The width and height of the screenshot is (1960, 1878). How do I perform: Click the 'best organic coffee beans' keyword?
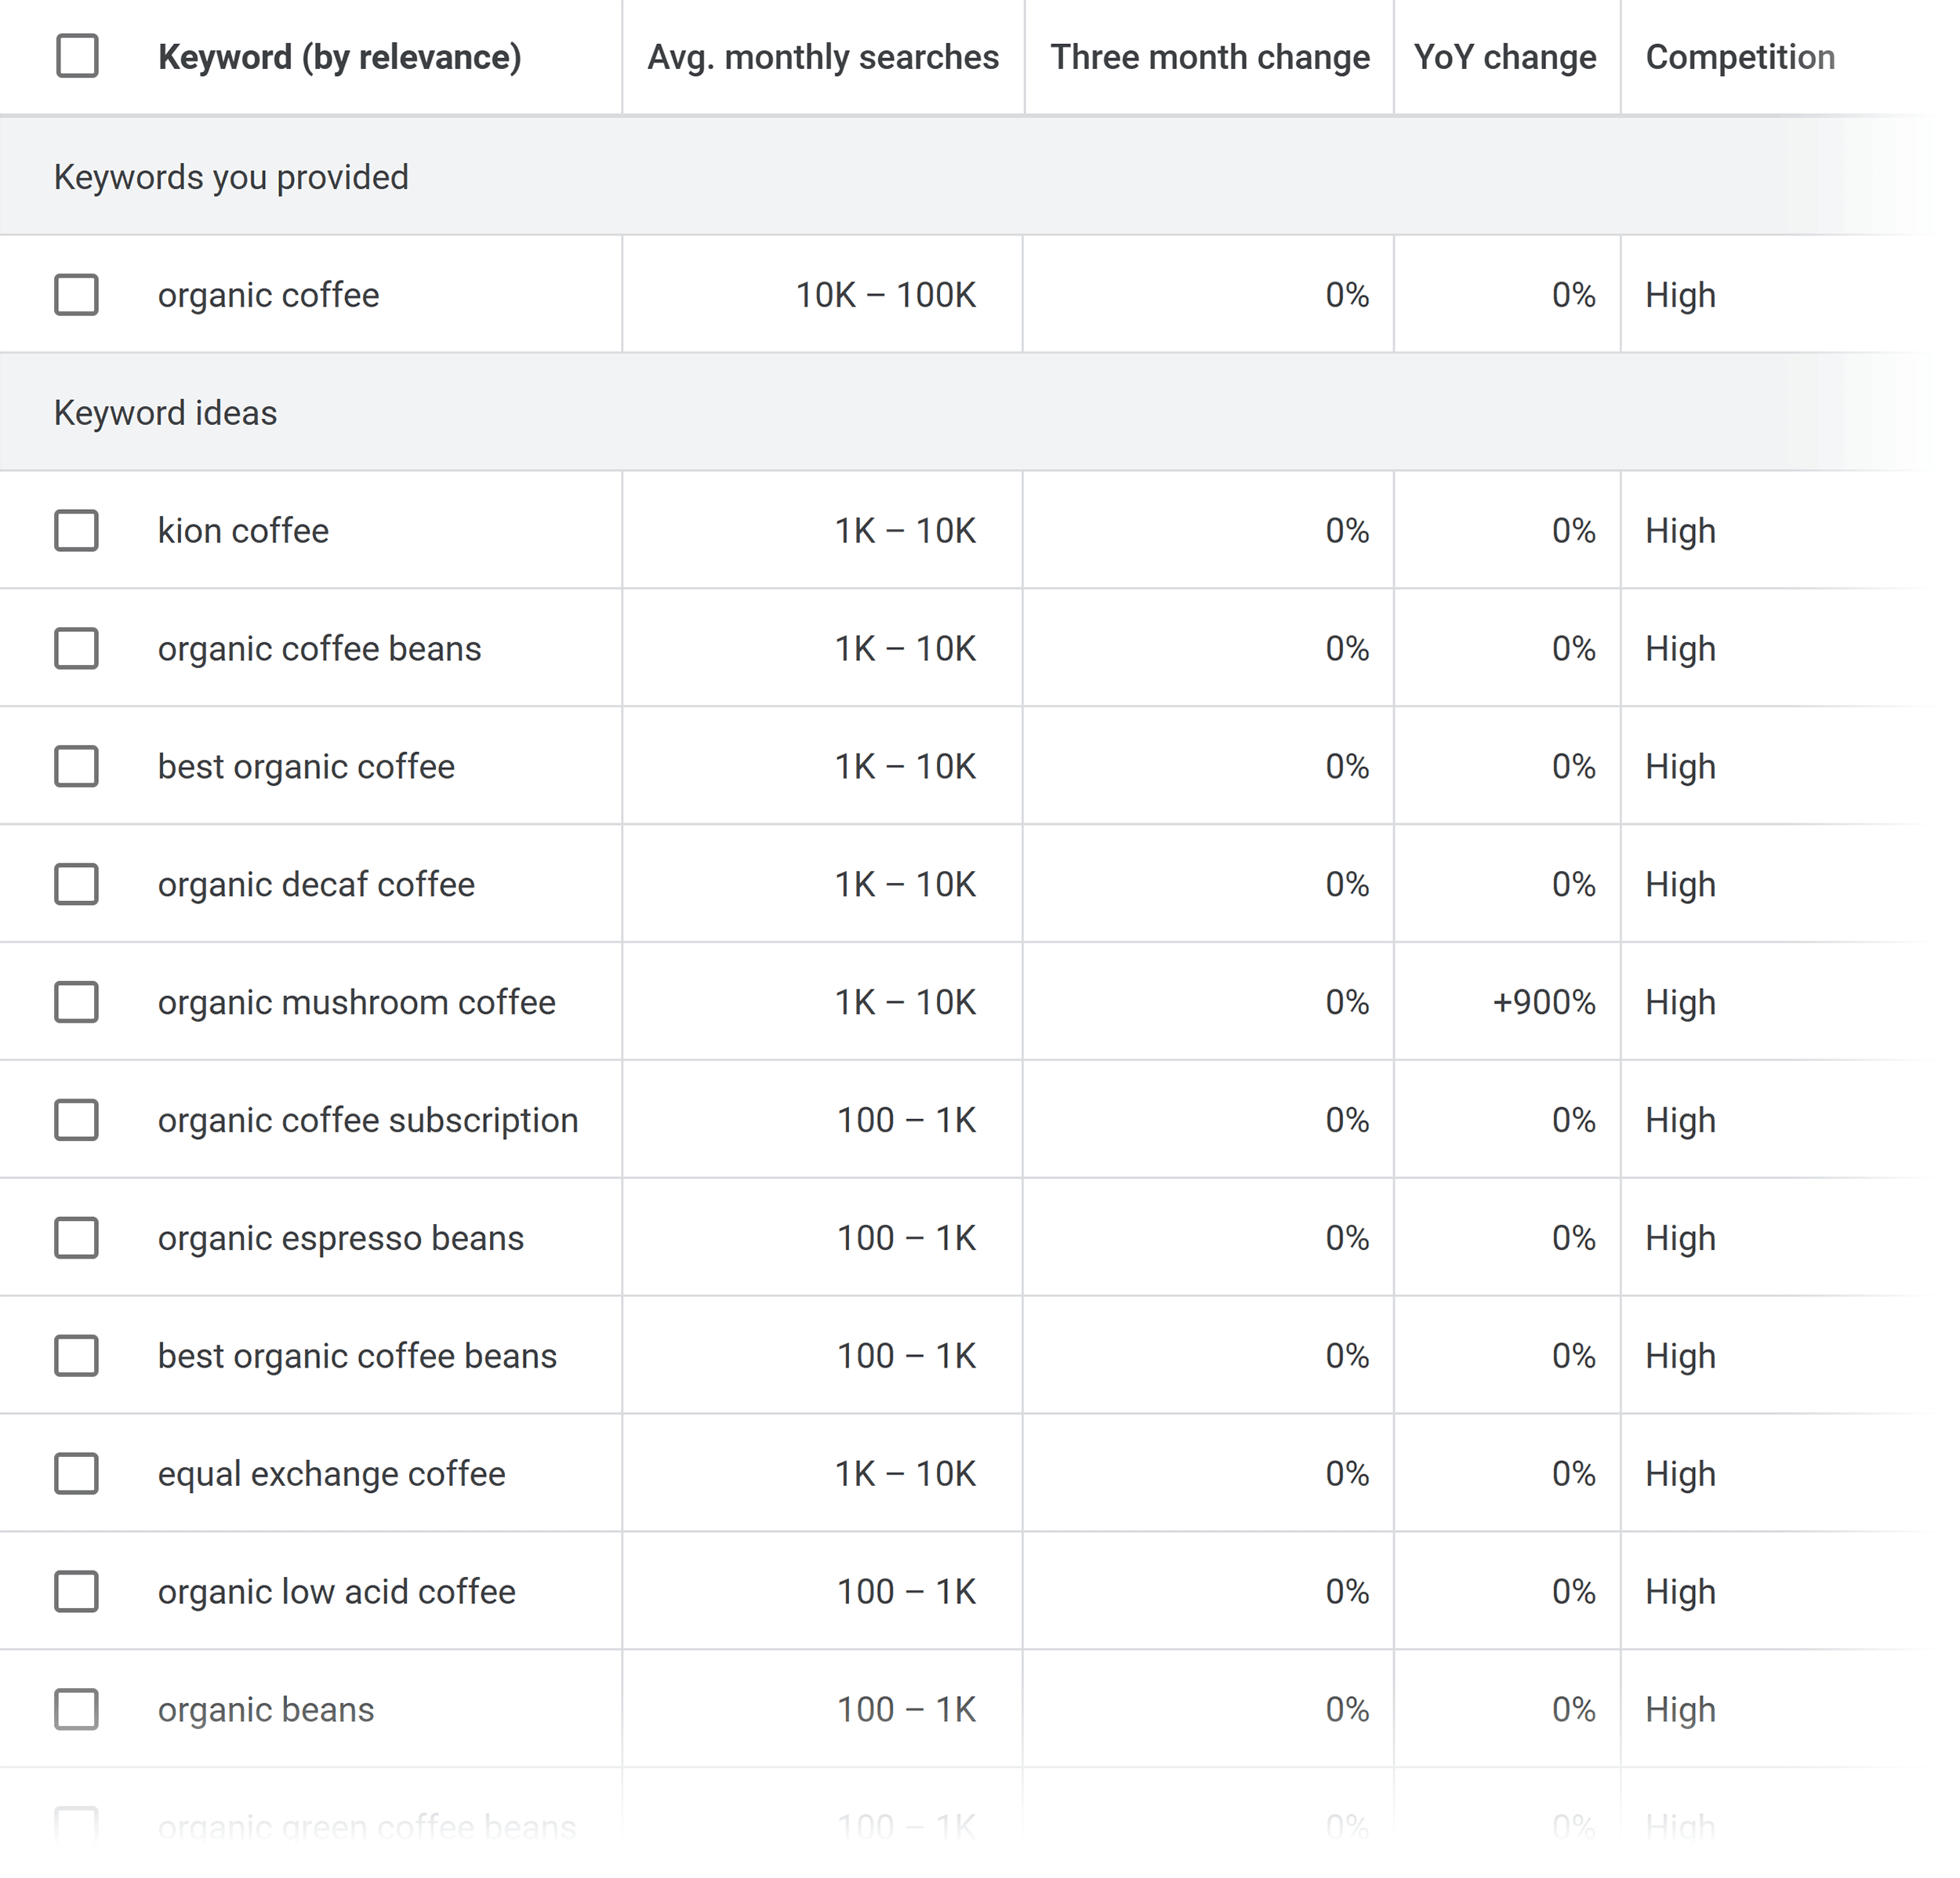coord(357,1356)
